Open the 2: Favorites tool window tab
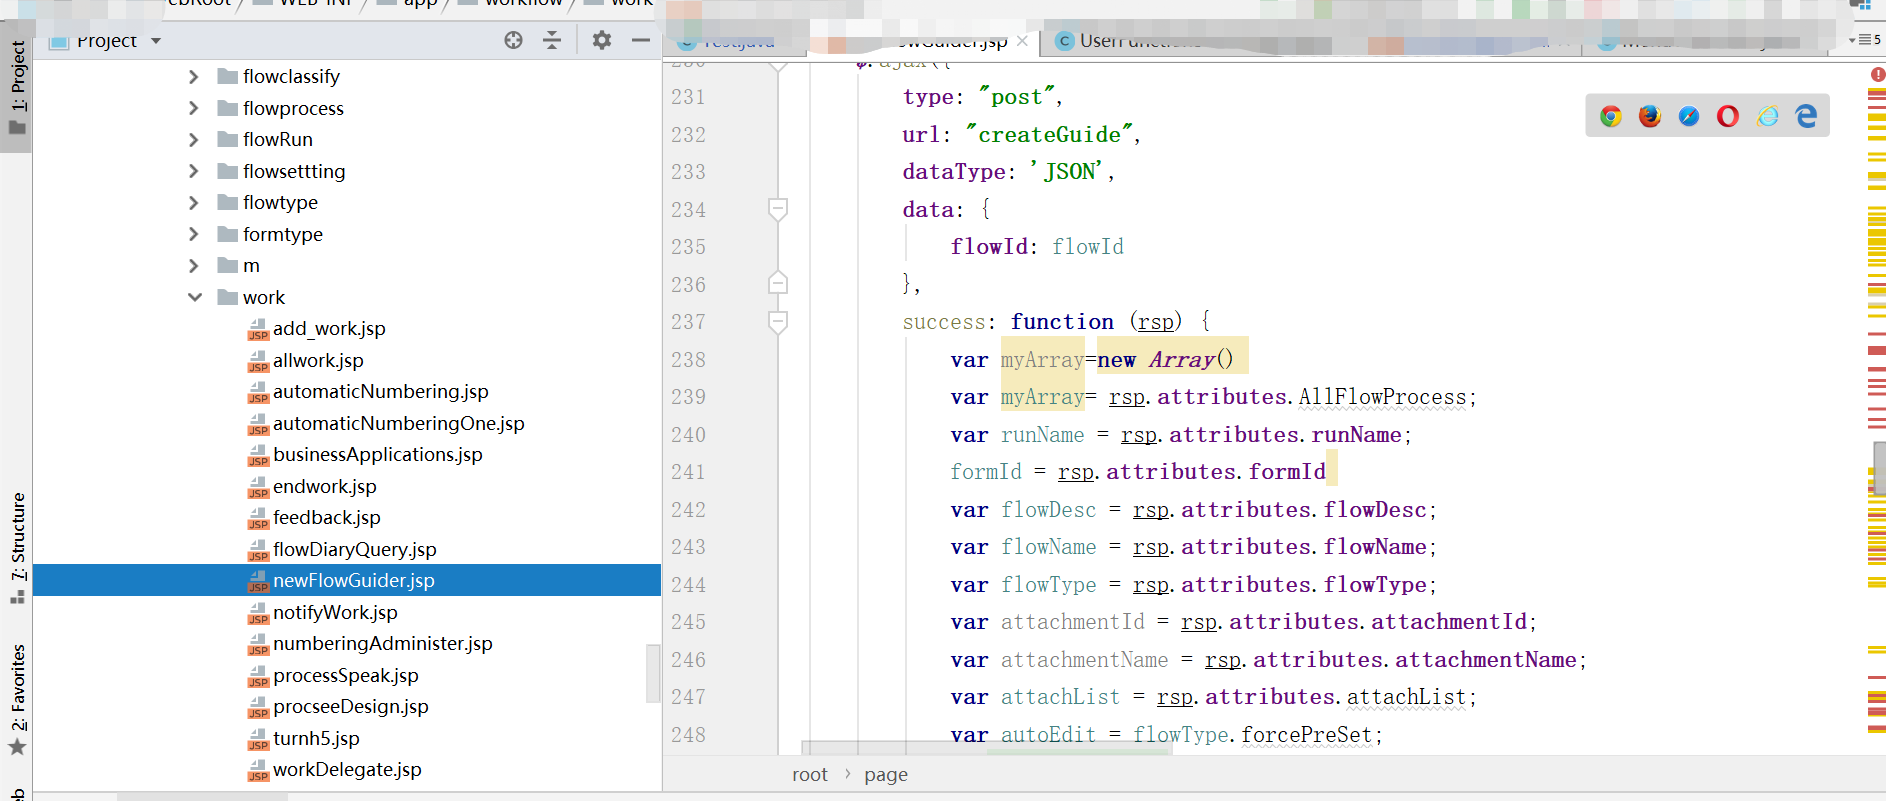The width and height of the screenshot is (1886, 801). coord(17,700)
